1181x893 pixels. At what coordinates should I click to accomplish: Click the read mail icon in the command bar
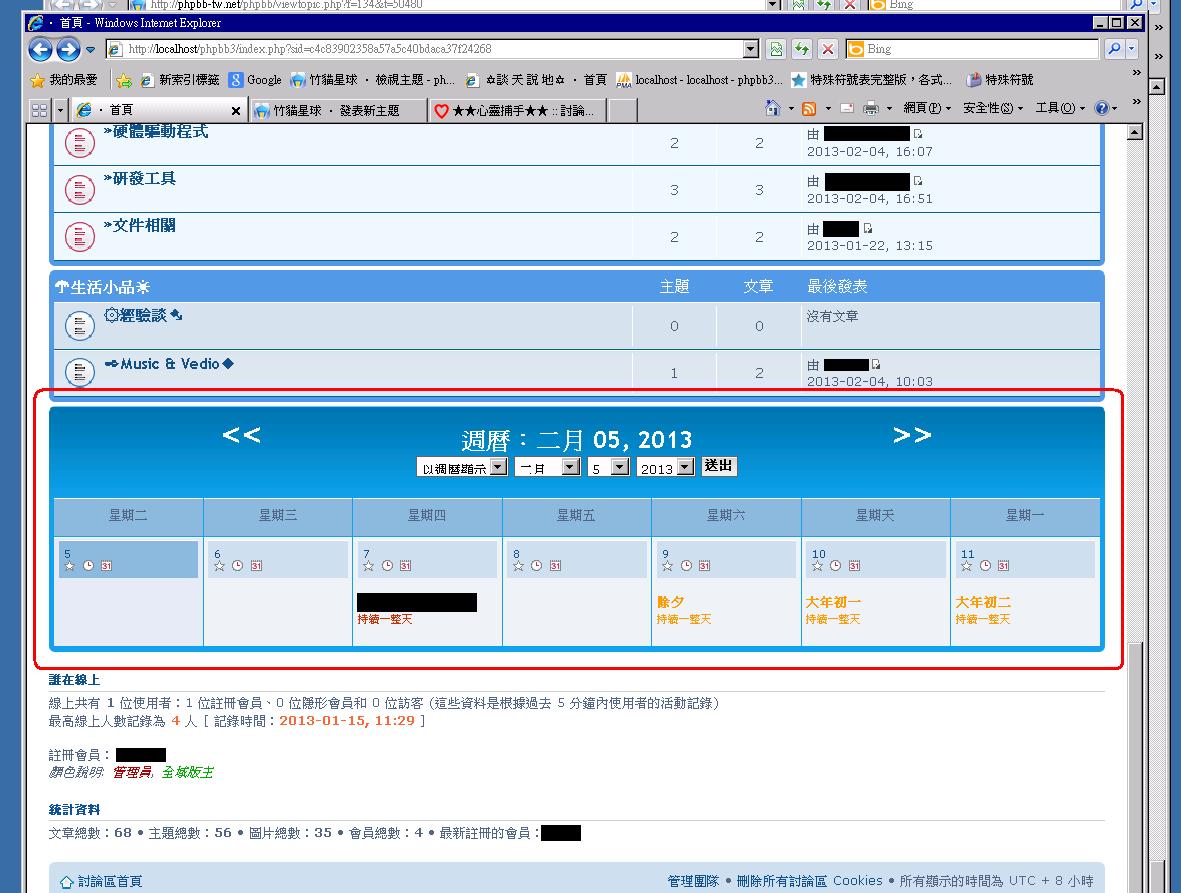click(x=847, y=108)
